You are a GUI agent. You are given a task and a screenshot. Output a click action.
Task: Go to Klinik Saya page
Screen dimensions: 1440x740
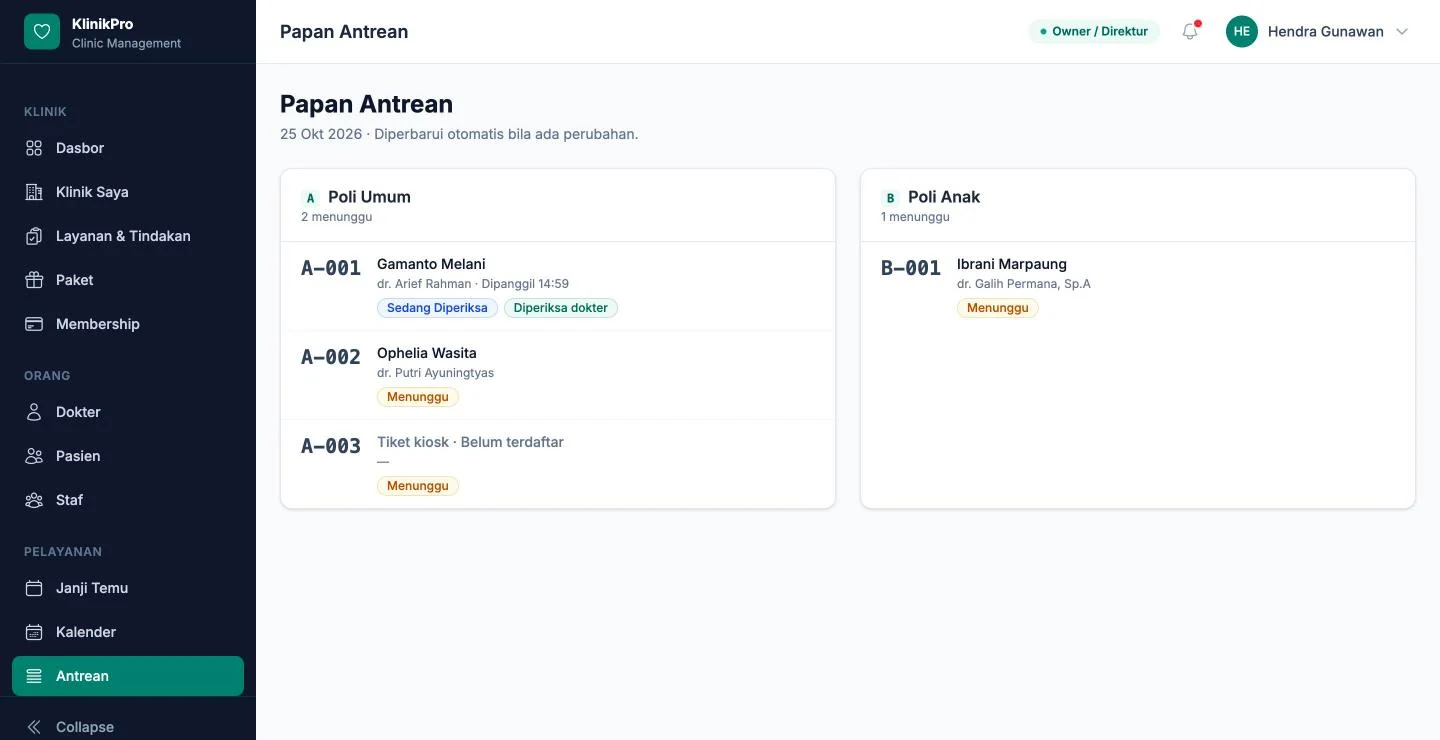tap(128, 192)
